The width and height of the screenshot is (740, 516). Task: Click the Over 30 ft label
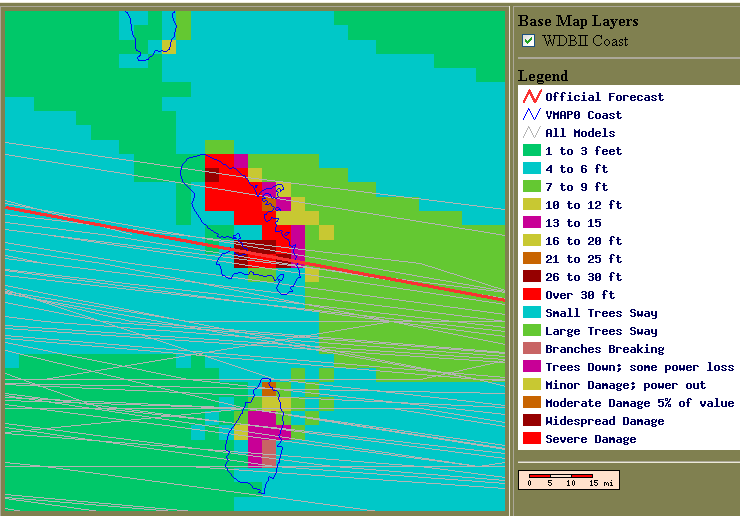(x=580, y=295)
